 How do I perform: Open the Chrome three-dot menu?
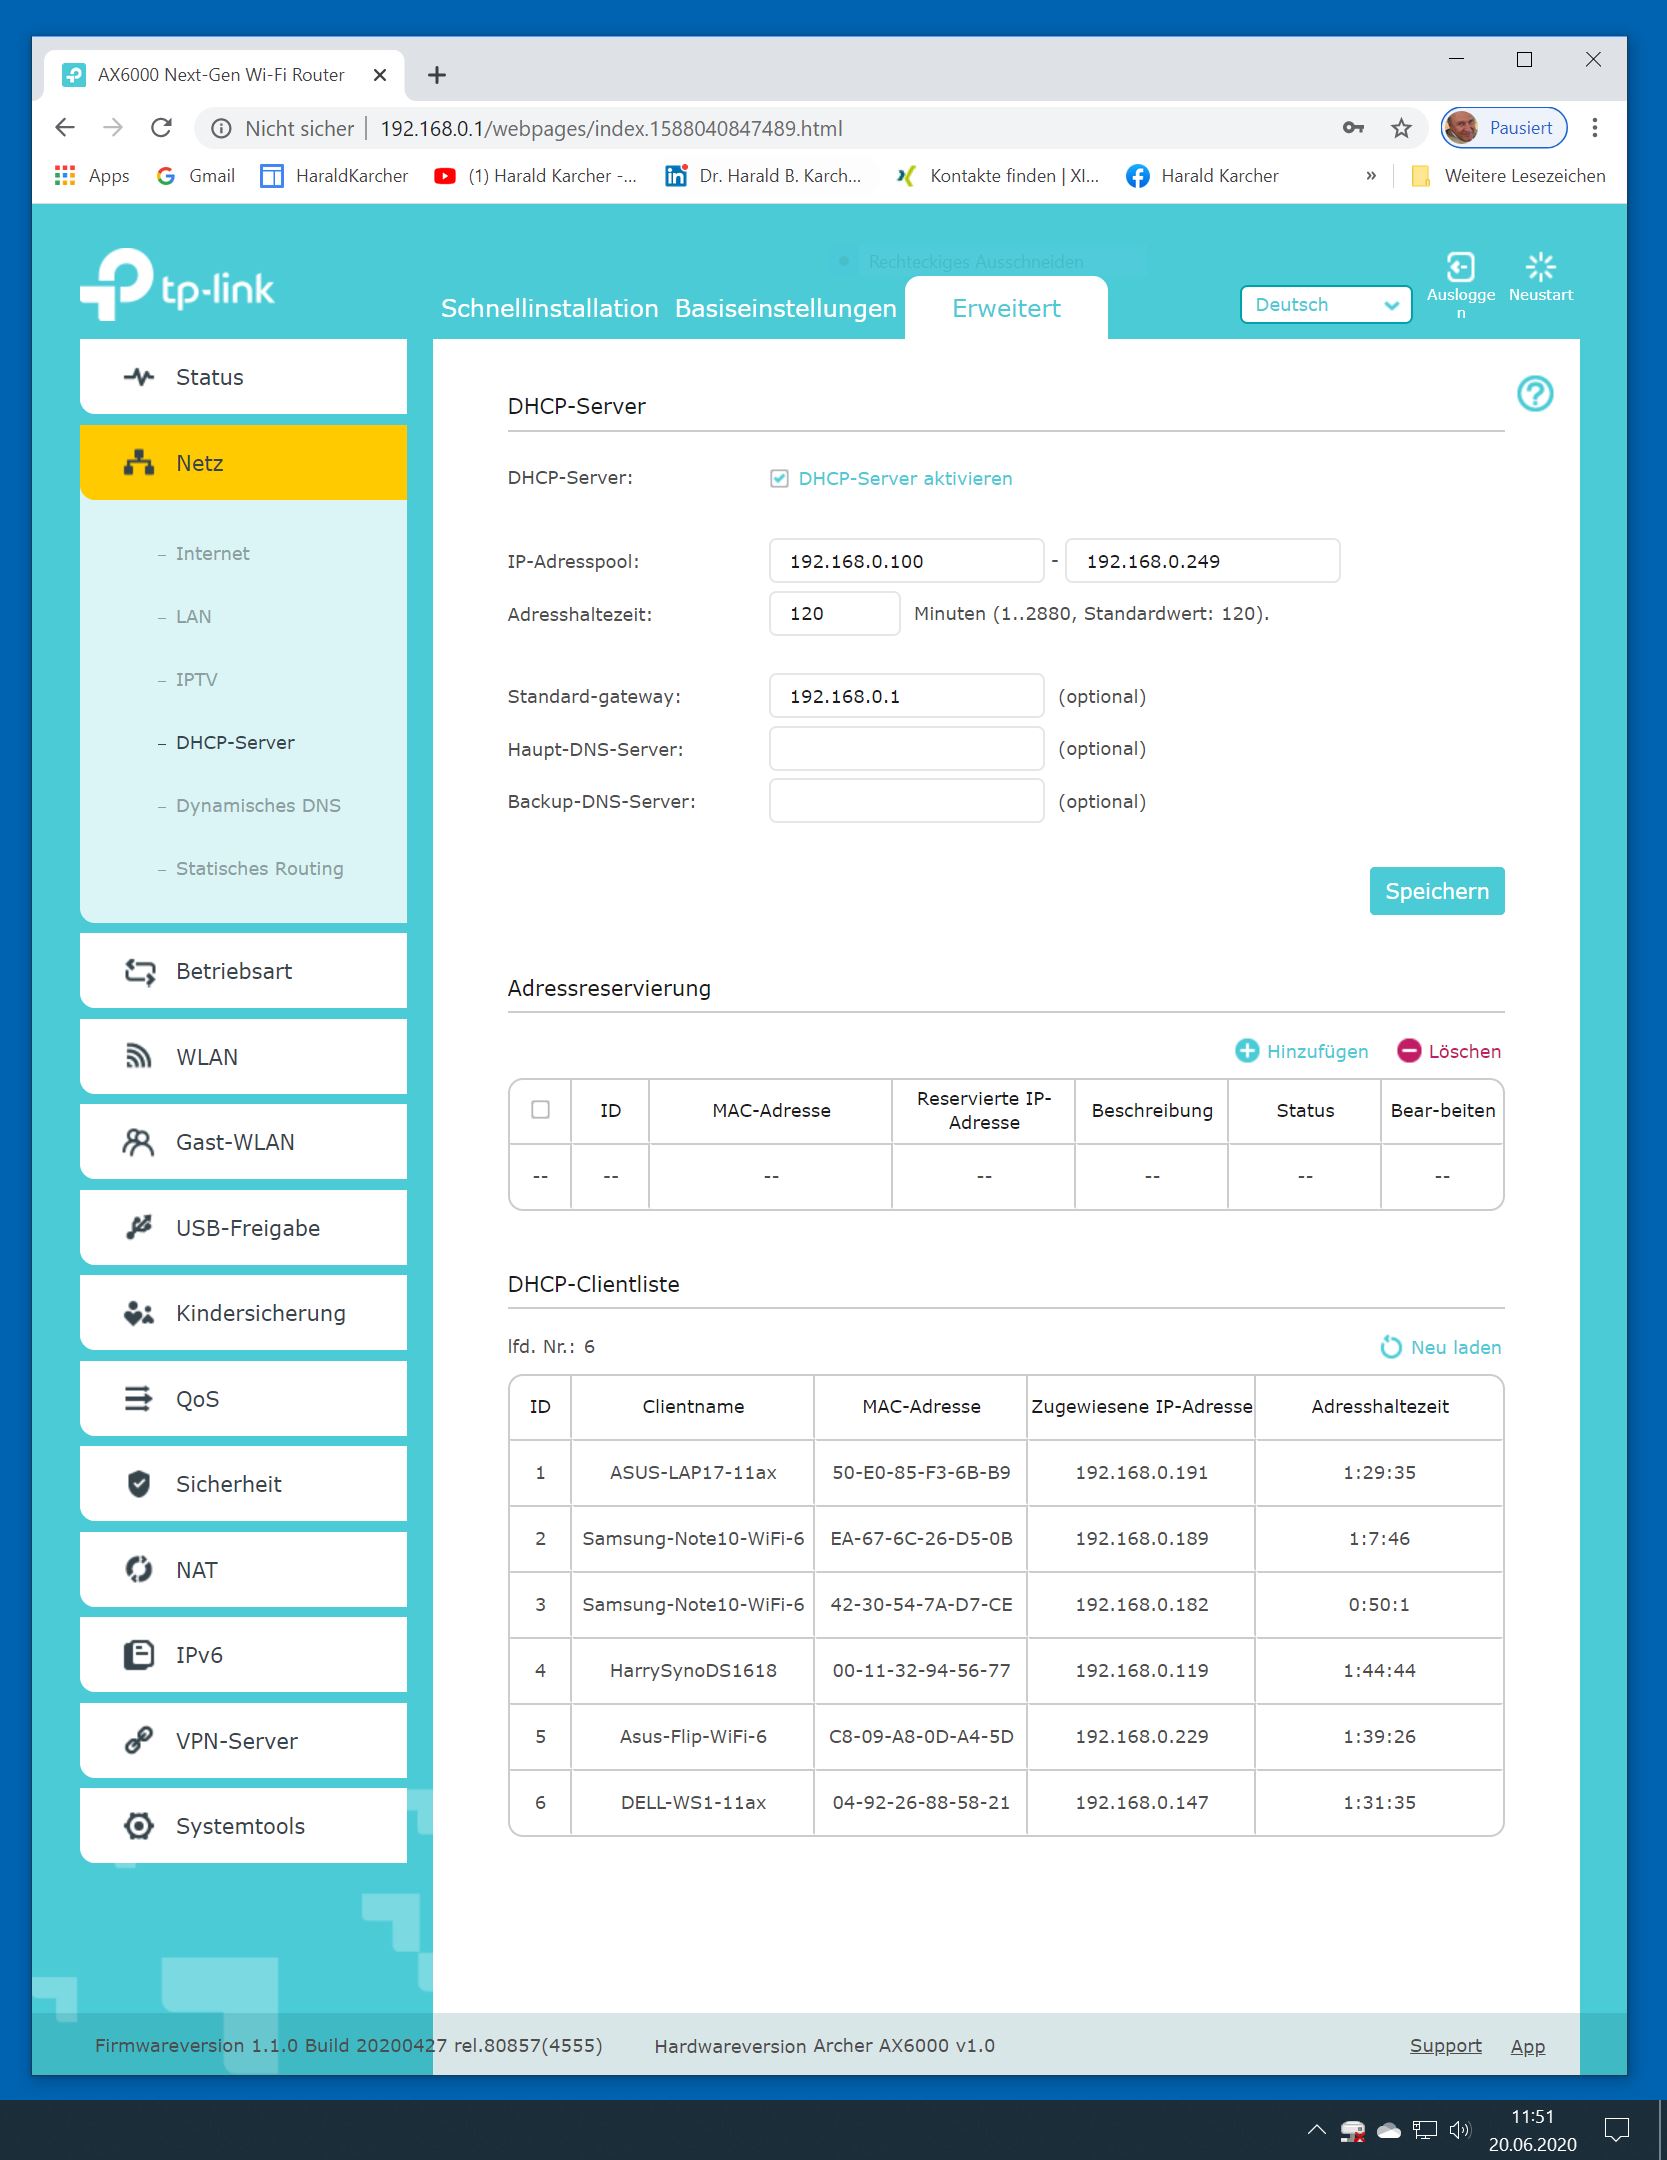click(x=1595, y=128)
